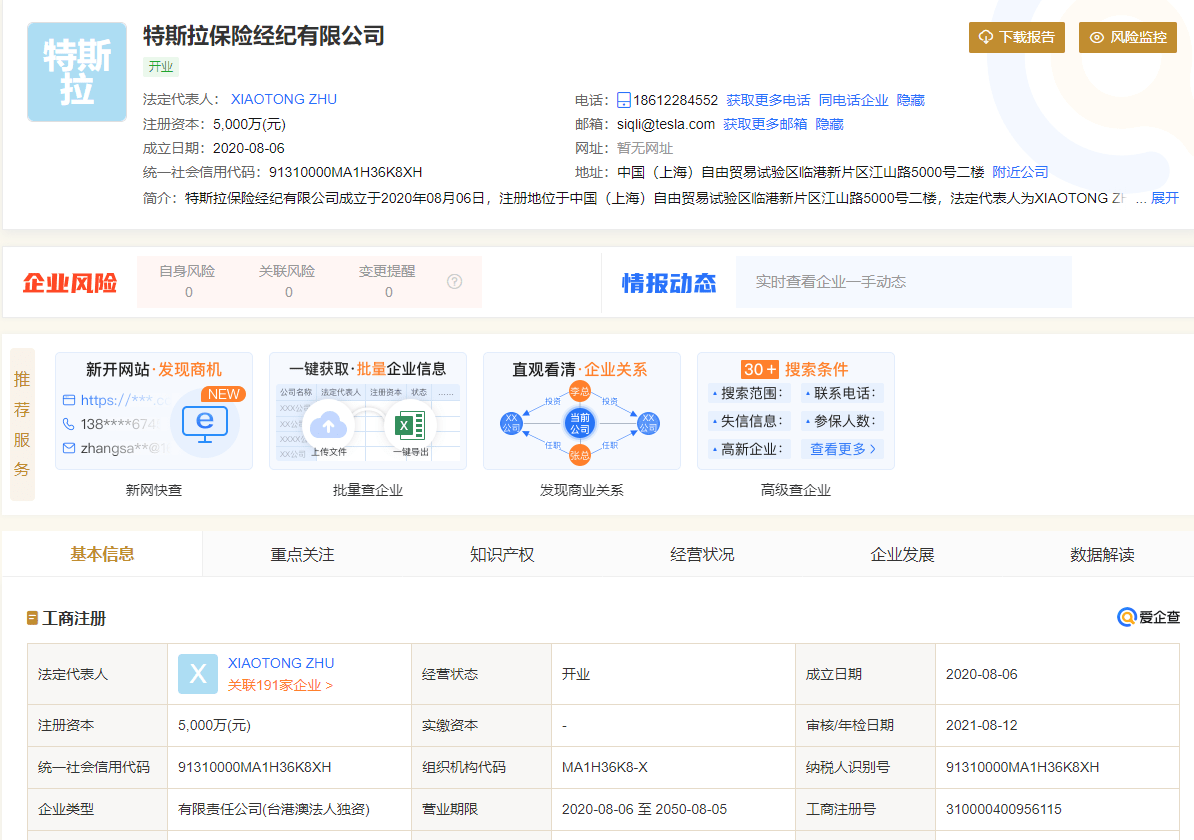Click the 特斯拉 company logo thumbnail
Screen dimensions: 1194x840
point(77,72)
